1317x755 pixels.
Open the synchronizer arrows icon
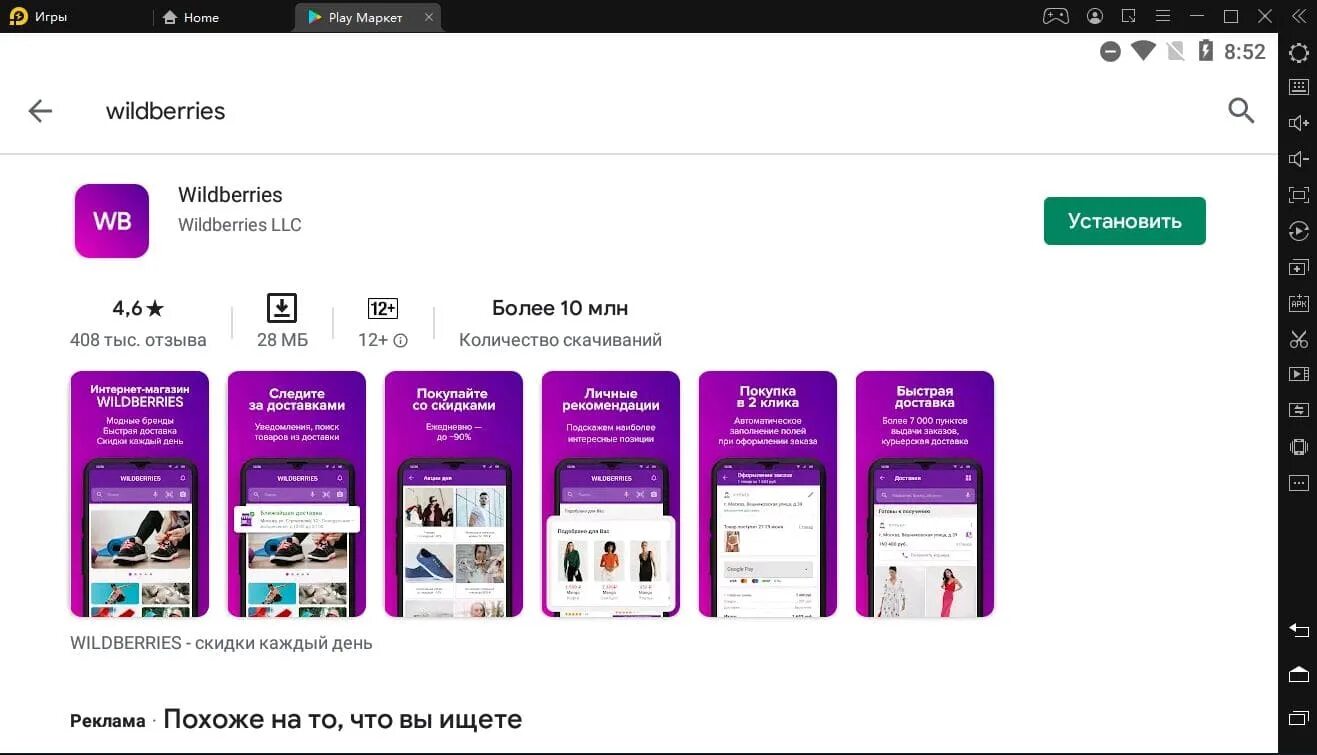1298,410
